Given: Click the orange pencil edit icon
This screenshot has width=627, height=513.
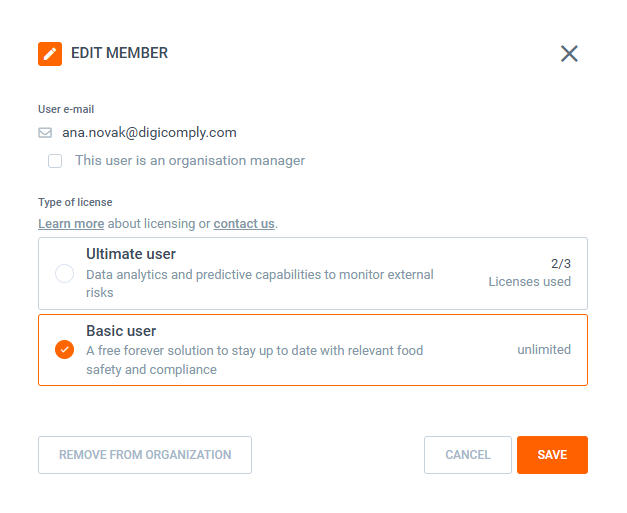Looking at the screenshot, I should [50, 54].
